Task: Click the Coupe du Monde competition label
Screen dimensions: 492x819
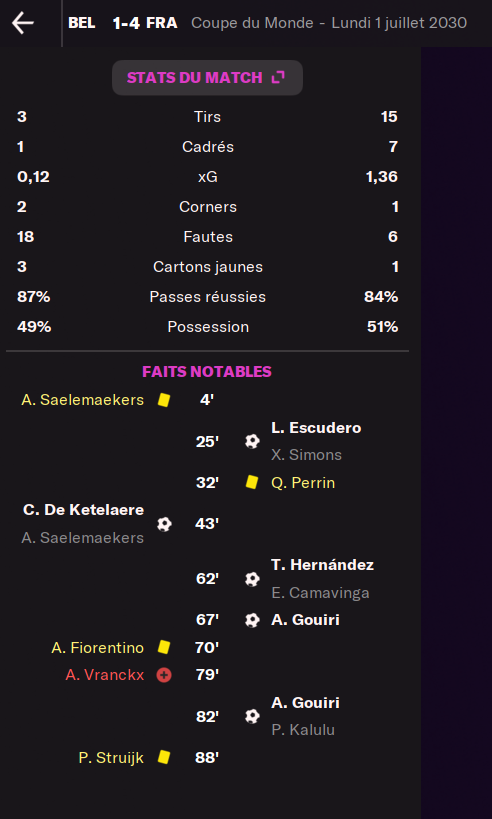Action: pyautogui.click(x=252, y=23)
